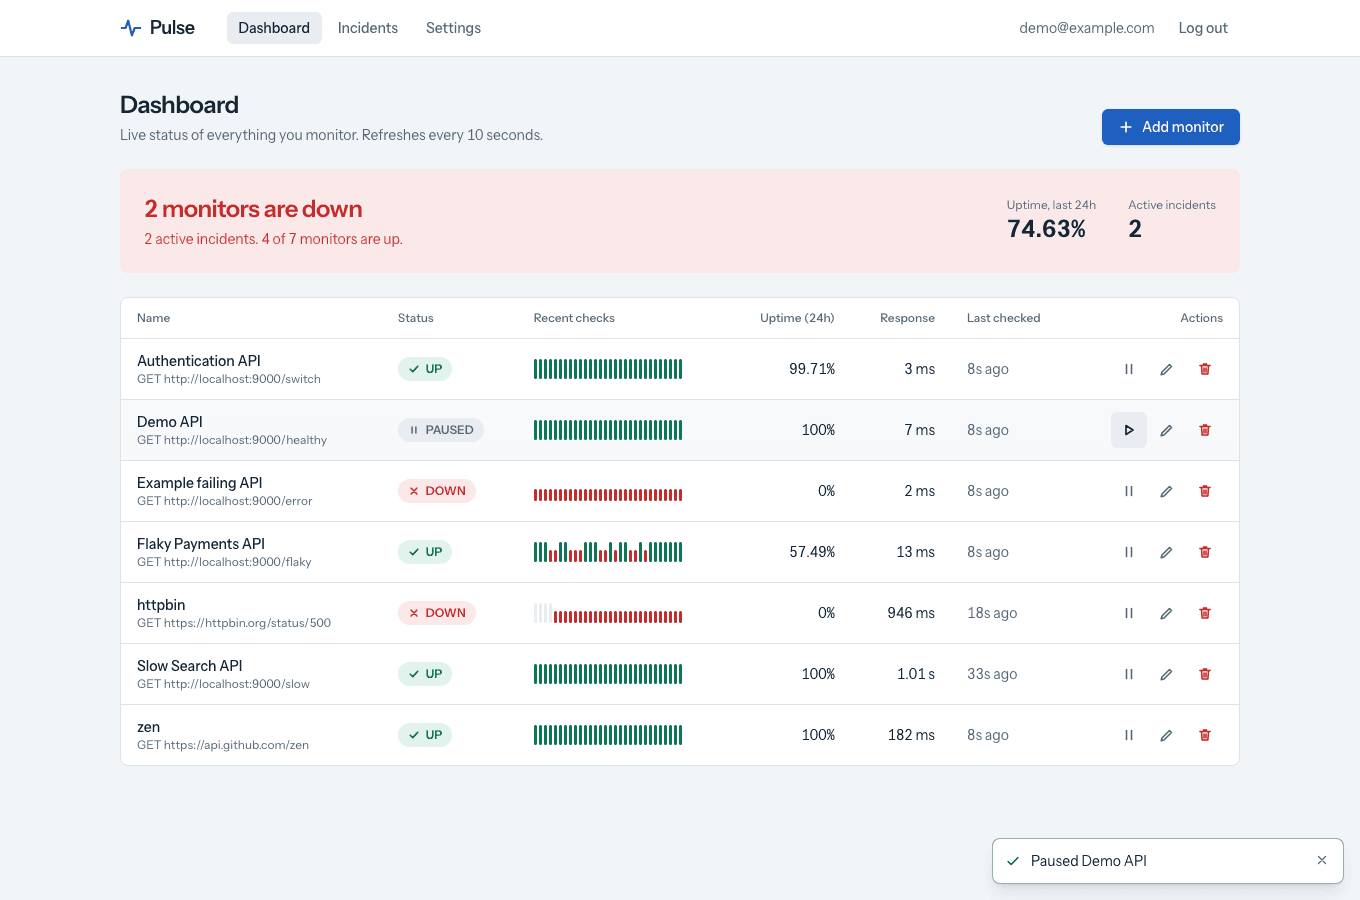Viewport: 1360px width, 900px height.
Task: Delete the httpbin monitor
Action: tap(1205, 613)
